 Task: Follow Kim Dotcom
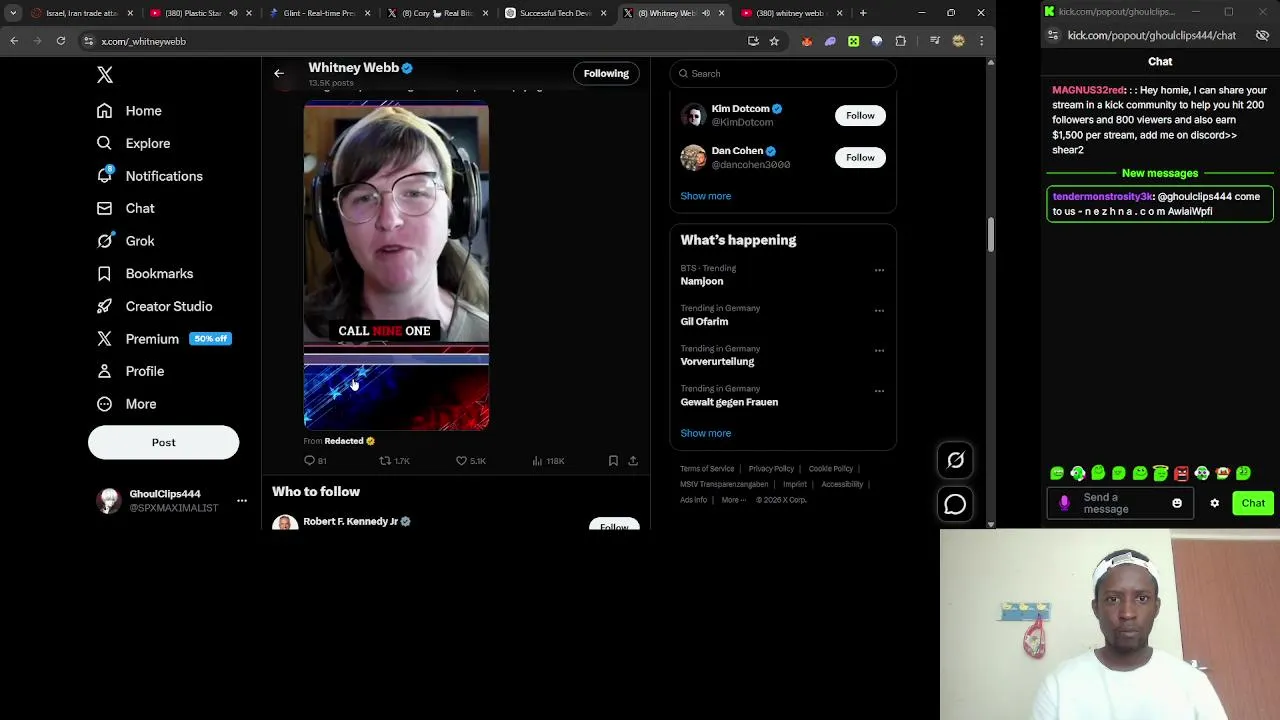pyautogui.click(x=860, y=115)
